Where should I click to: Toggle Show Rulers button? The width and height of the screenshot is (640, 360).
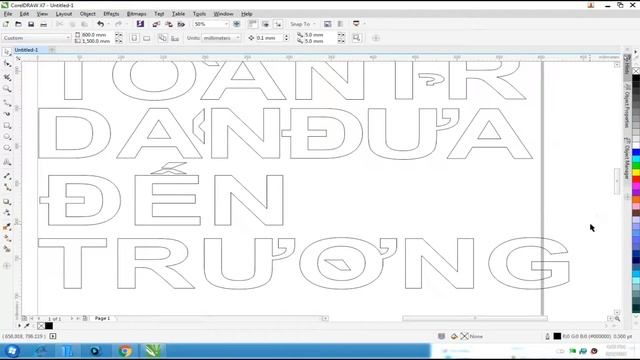tap(253, 24)
